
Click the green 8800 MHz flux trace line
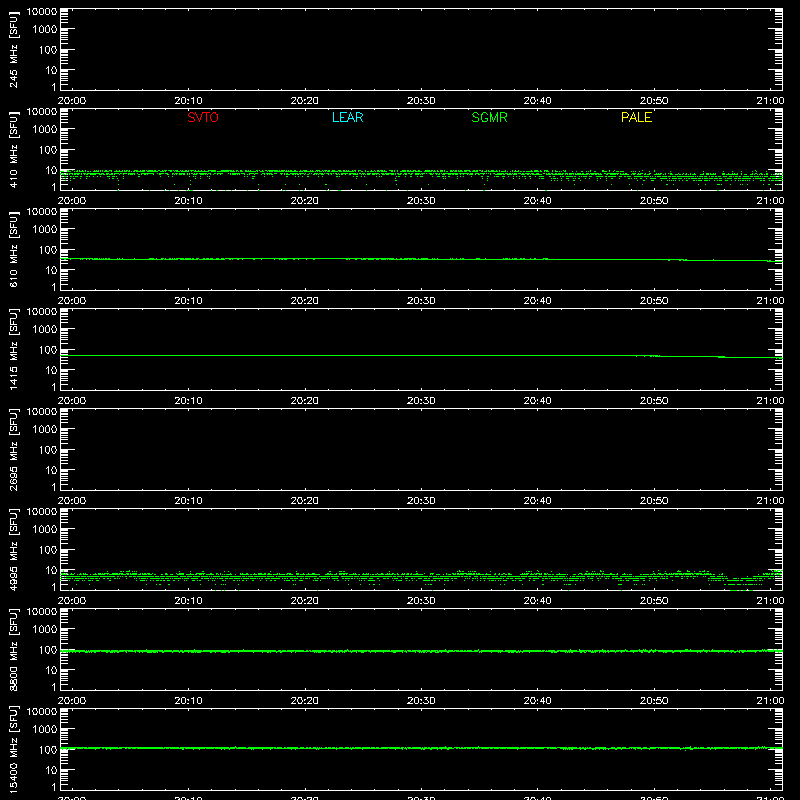coord(421,651)
